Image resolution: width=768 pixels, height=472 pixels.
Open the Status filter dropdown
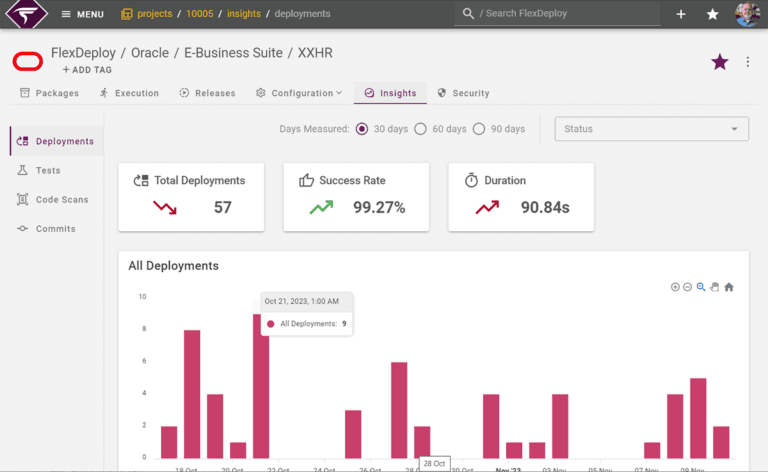(651, 129)
